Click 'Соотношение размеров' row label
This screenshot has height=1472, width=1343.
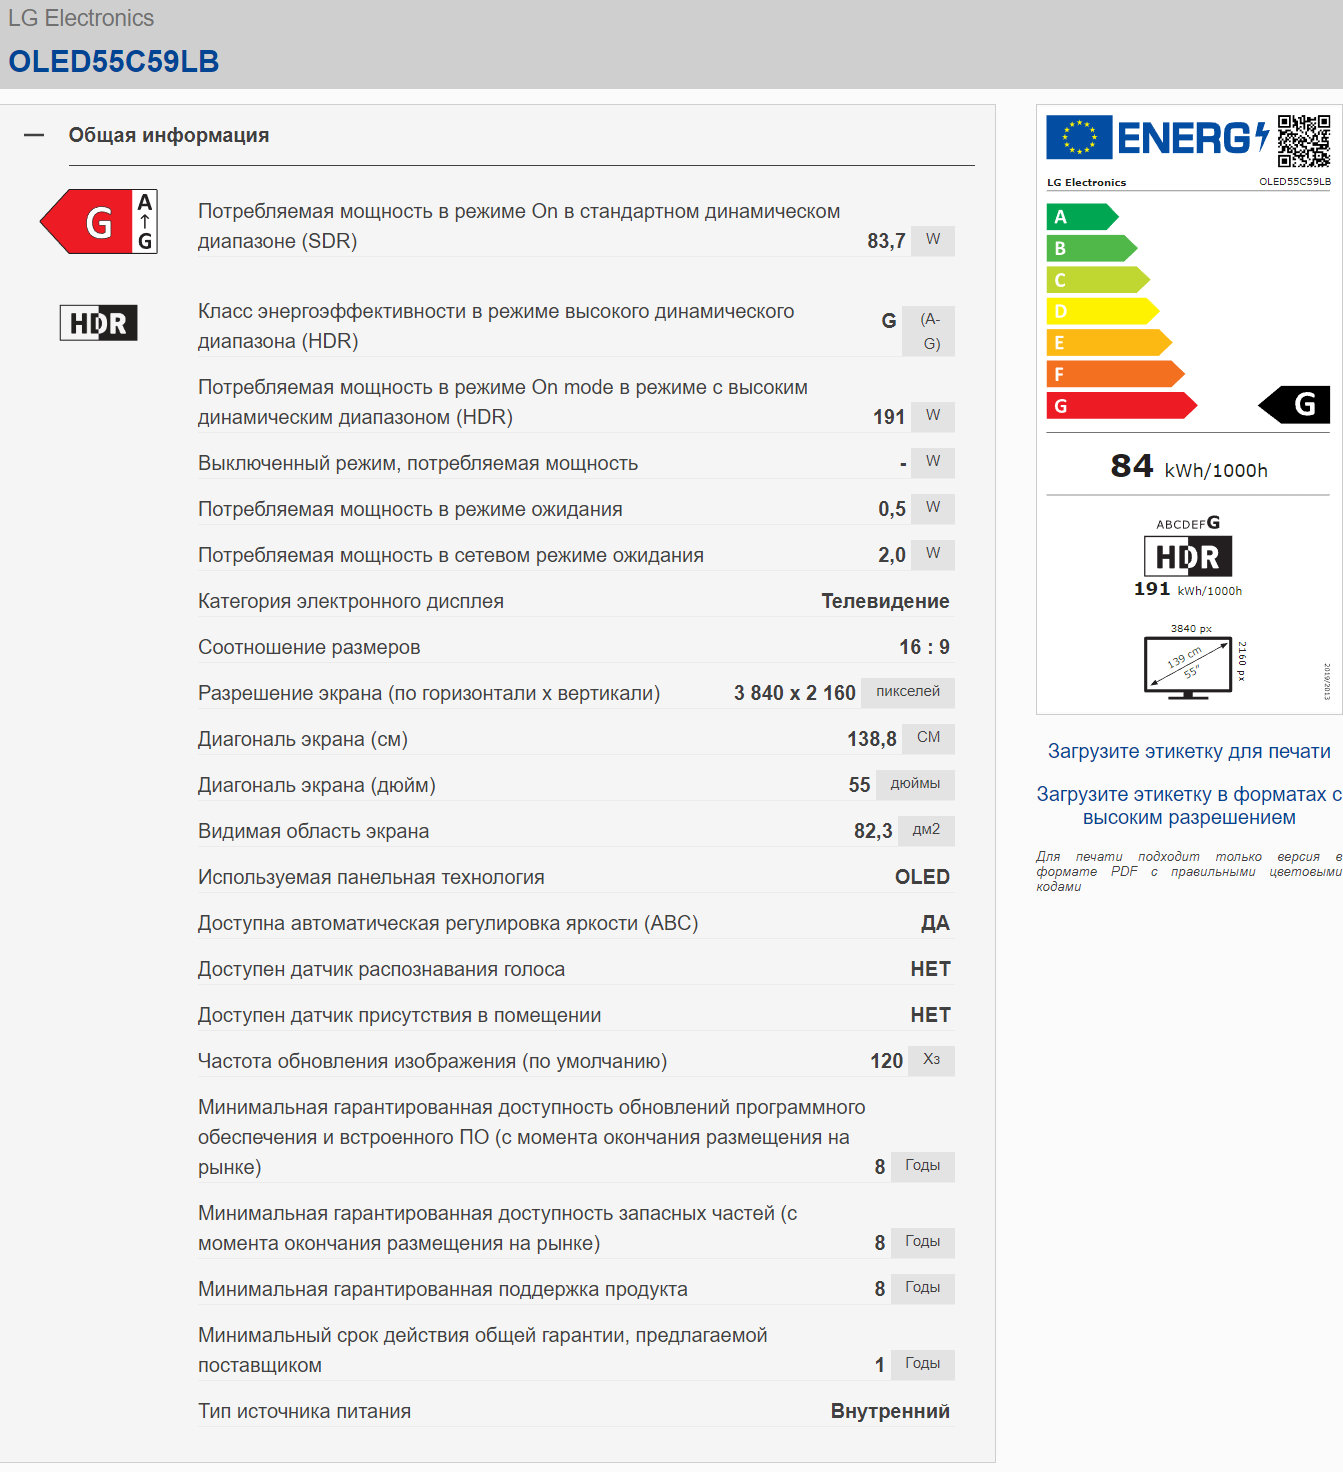309,647
